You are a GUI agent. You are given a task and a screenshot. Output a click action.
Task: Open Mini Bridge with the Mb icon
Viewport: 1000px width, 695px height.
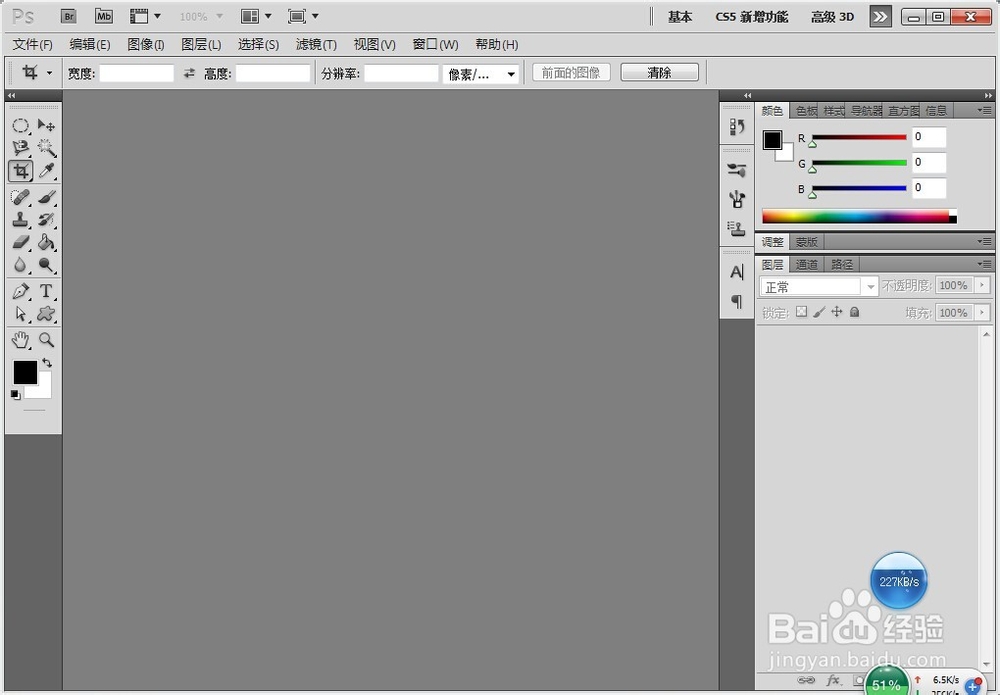click(x=104, y=17)
